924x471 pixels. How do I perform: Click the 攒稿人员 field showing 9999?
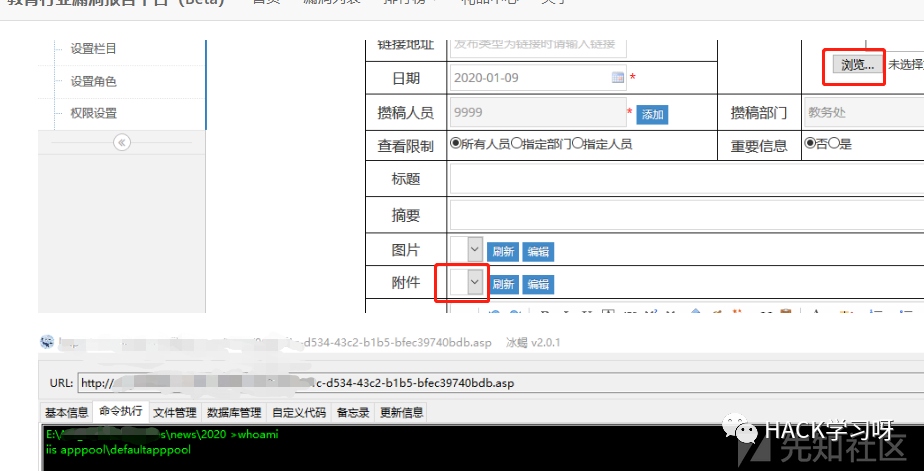(x=538, y=112)
